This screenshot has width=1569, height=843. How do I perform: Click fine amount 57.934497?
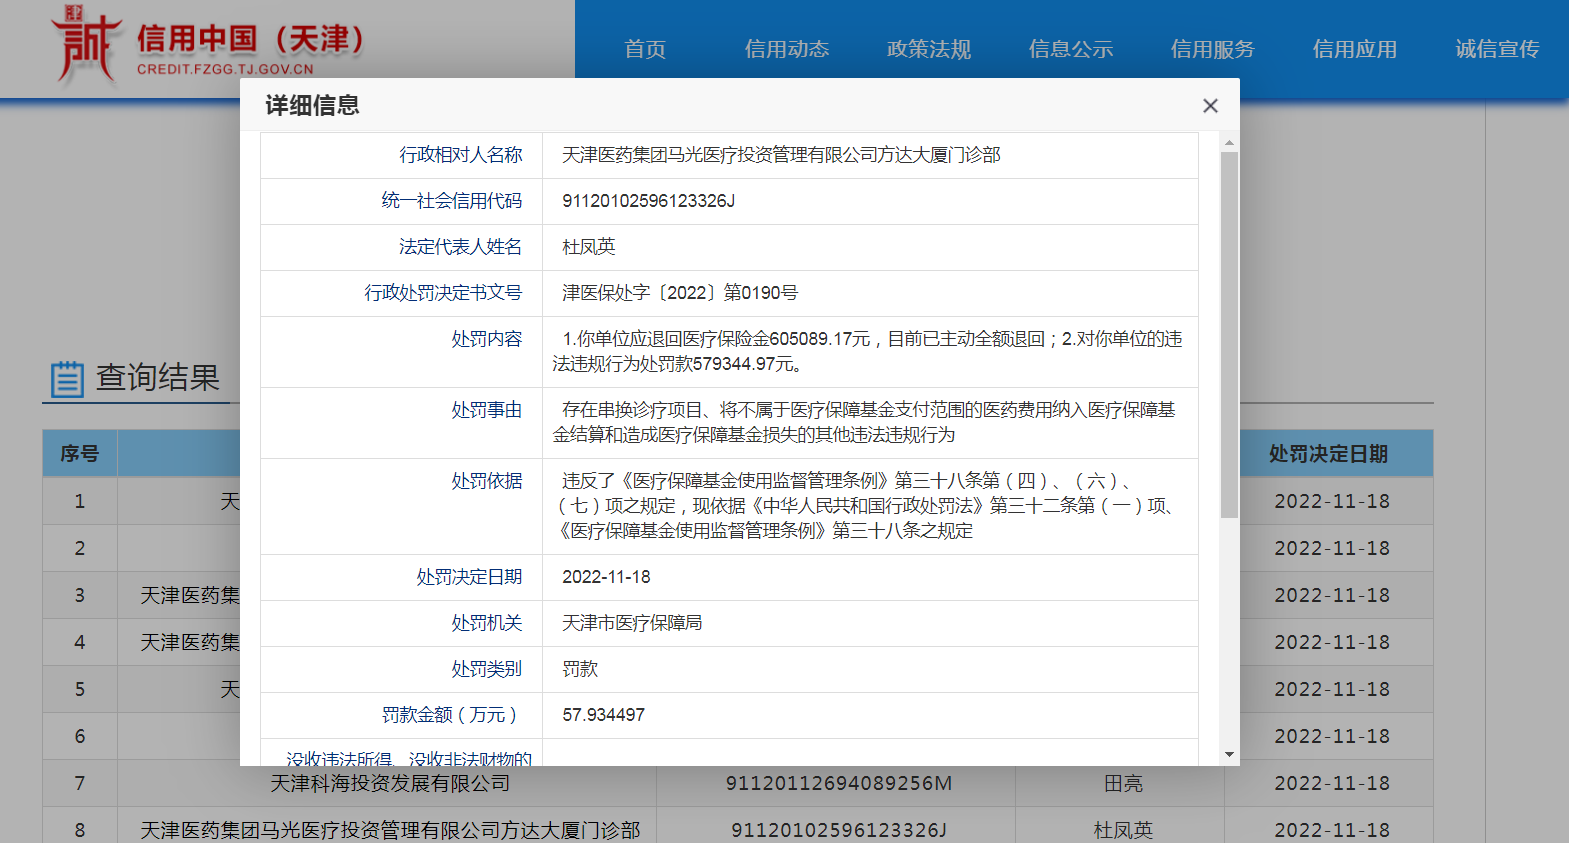pyautogui.click(x=603, y=715)
